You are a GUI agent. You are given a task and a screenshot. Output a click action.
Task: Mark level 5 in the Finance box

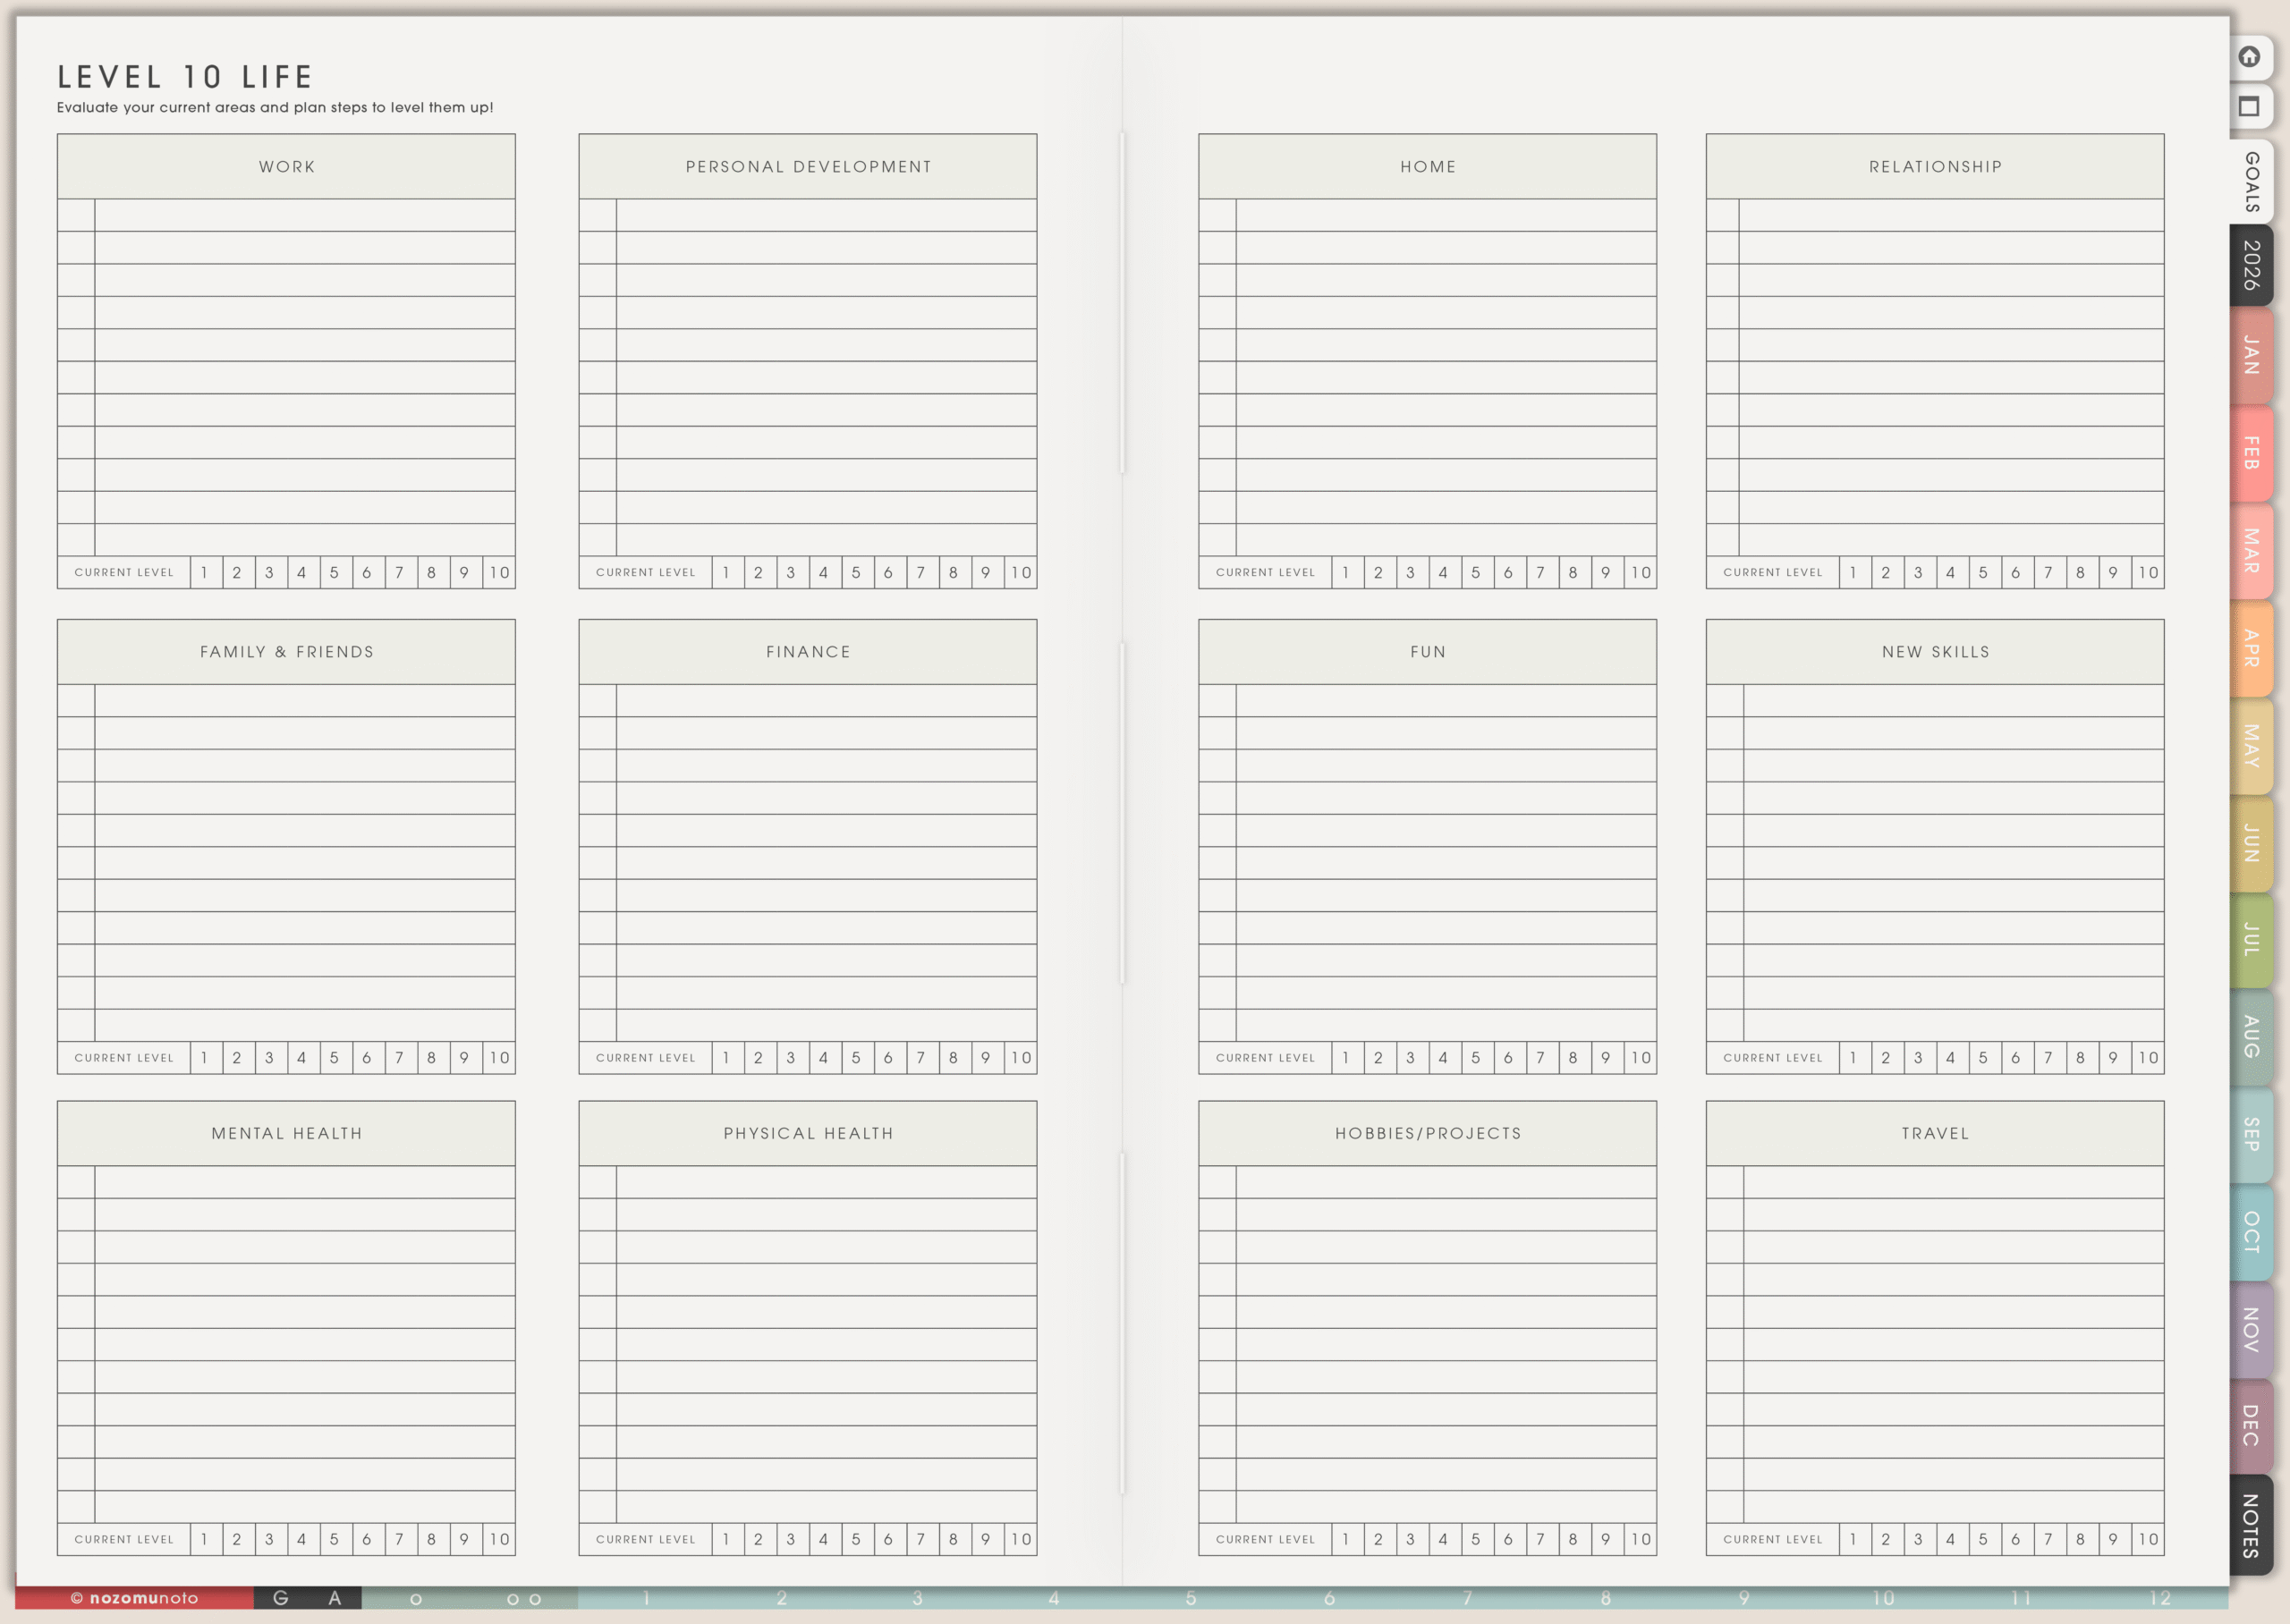click(x=856, y=1058)
